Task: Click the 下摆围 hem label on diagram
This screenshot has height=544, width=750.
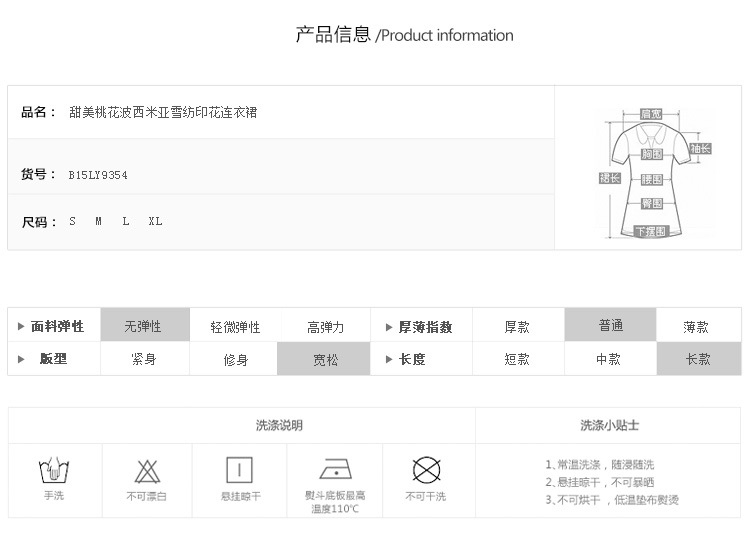Action: pos(651,231)
